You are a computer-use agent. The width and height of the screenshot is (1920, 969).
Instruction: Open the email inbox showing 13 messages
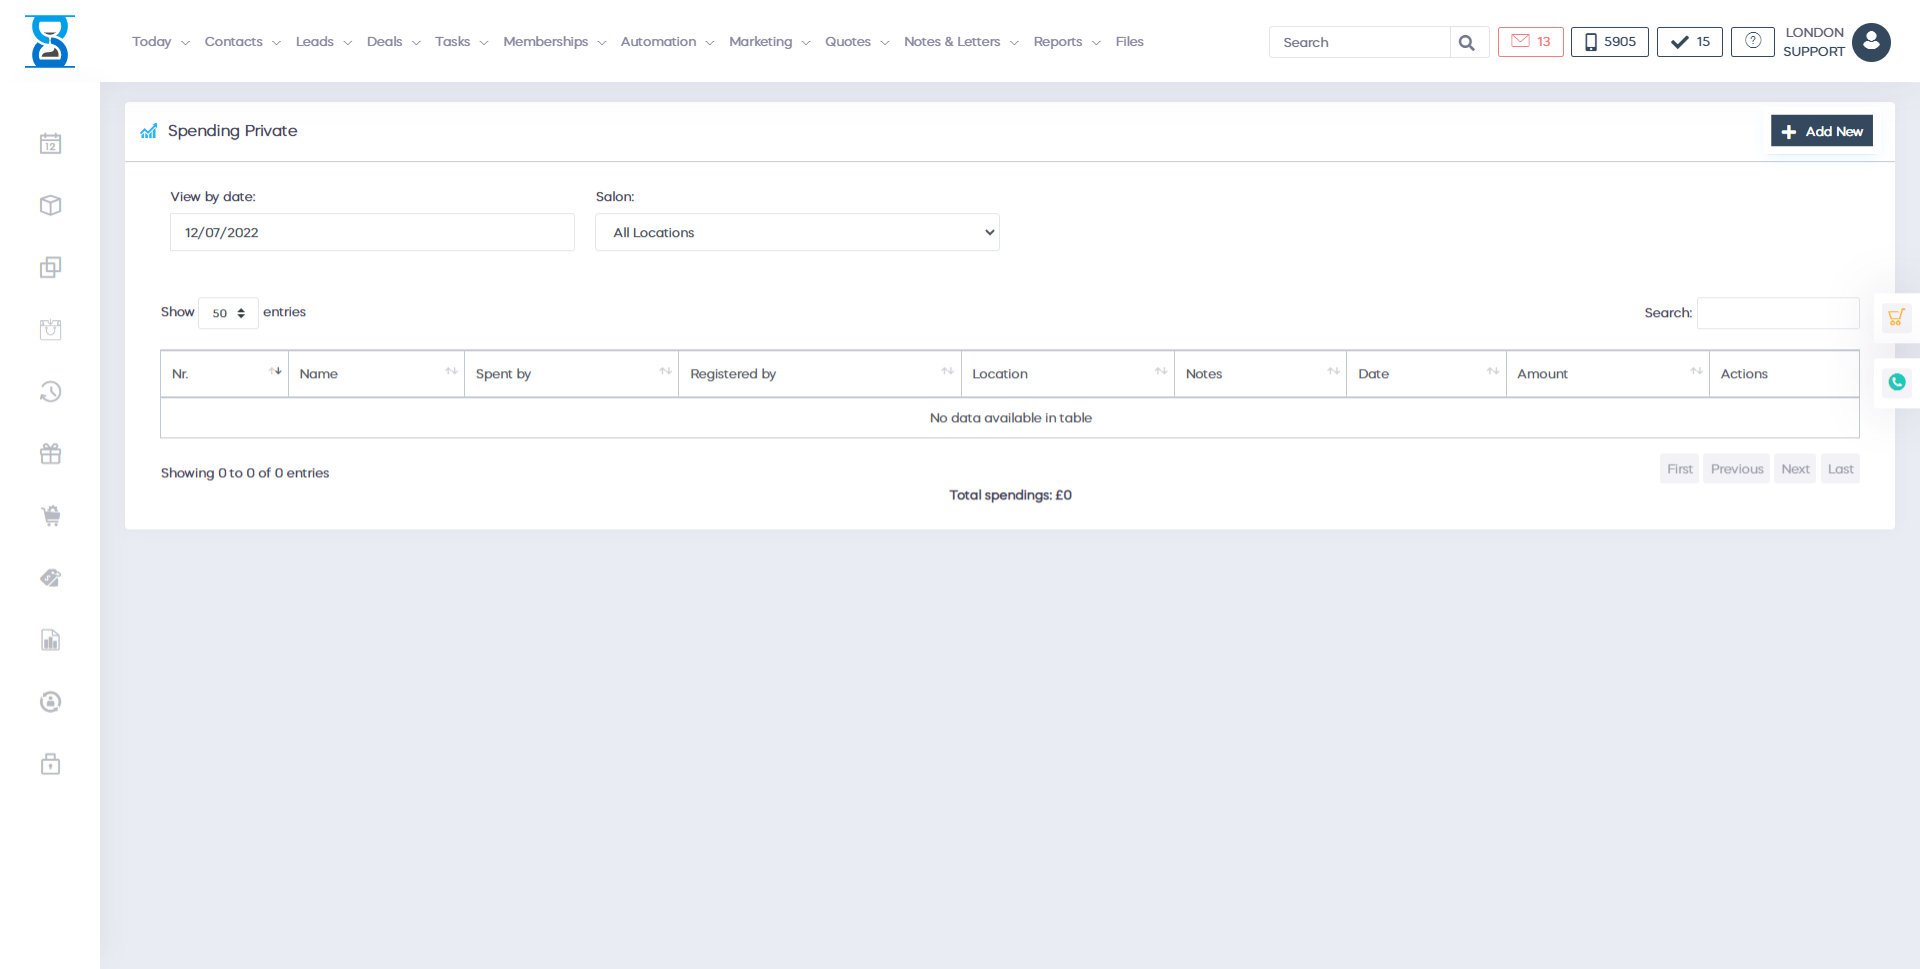coord(1530,41)
